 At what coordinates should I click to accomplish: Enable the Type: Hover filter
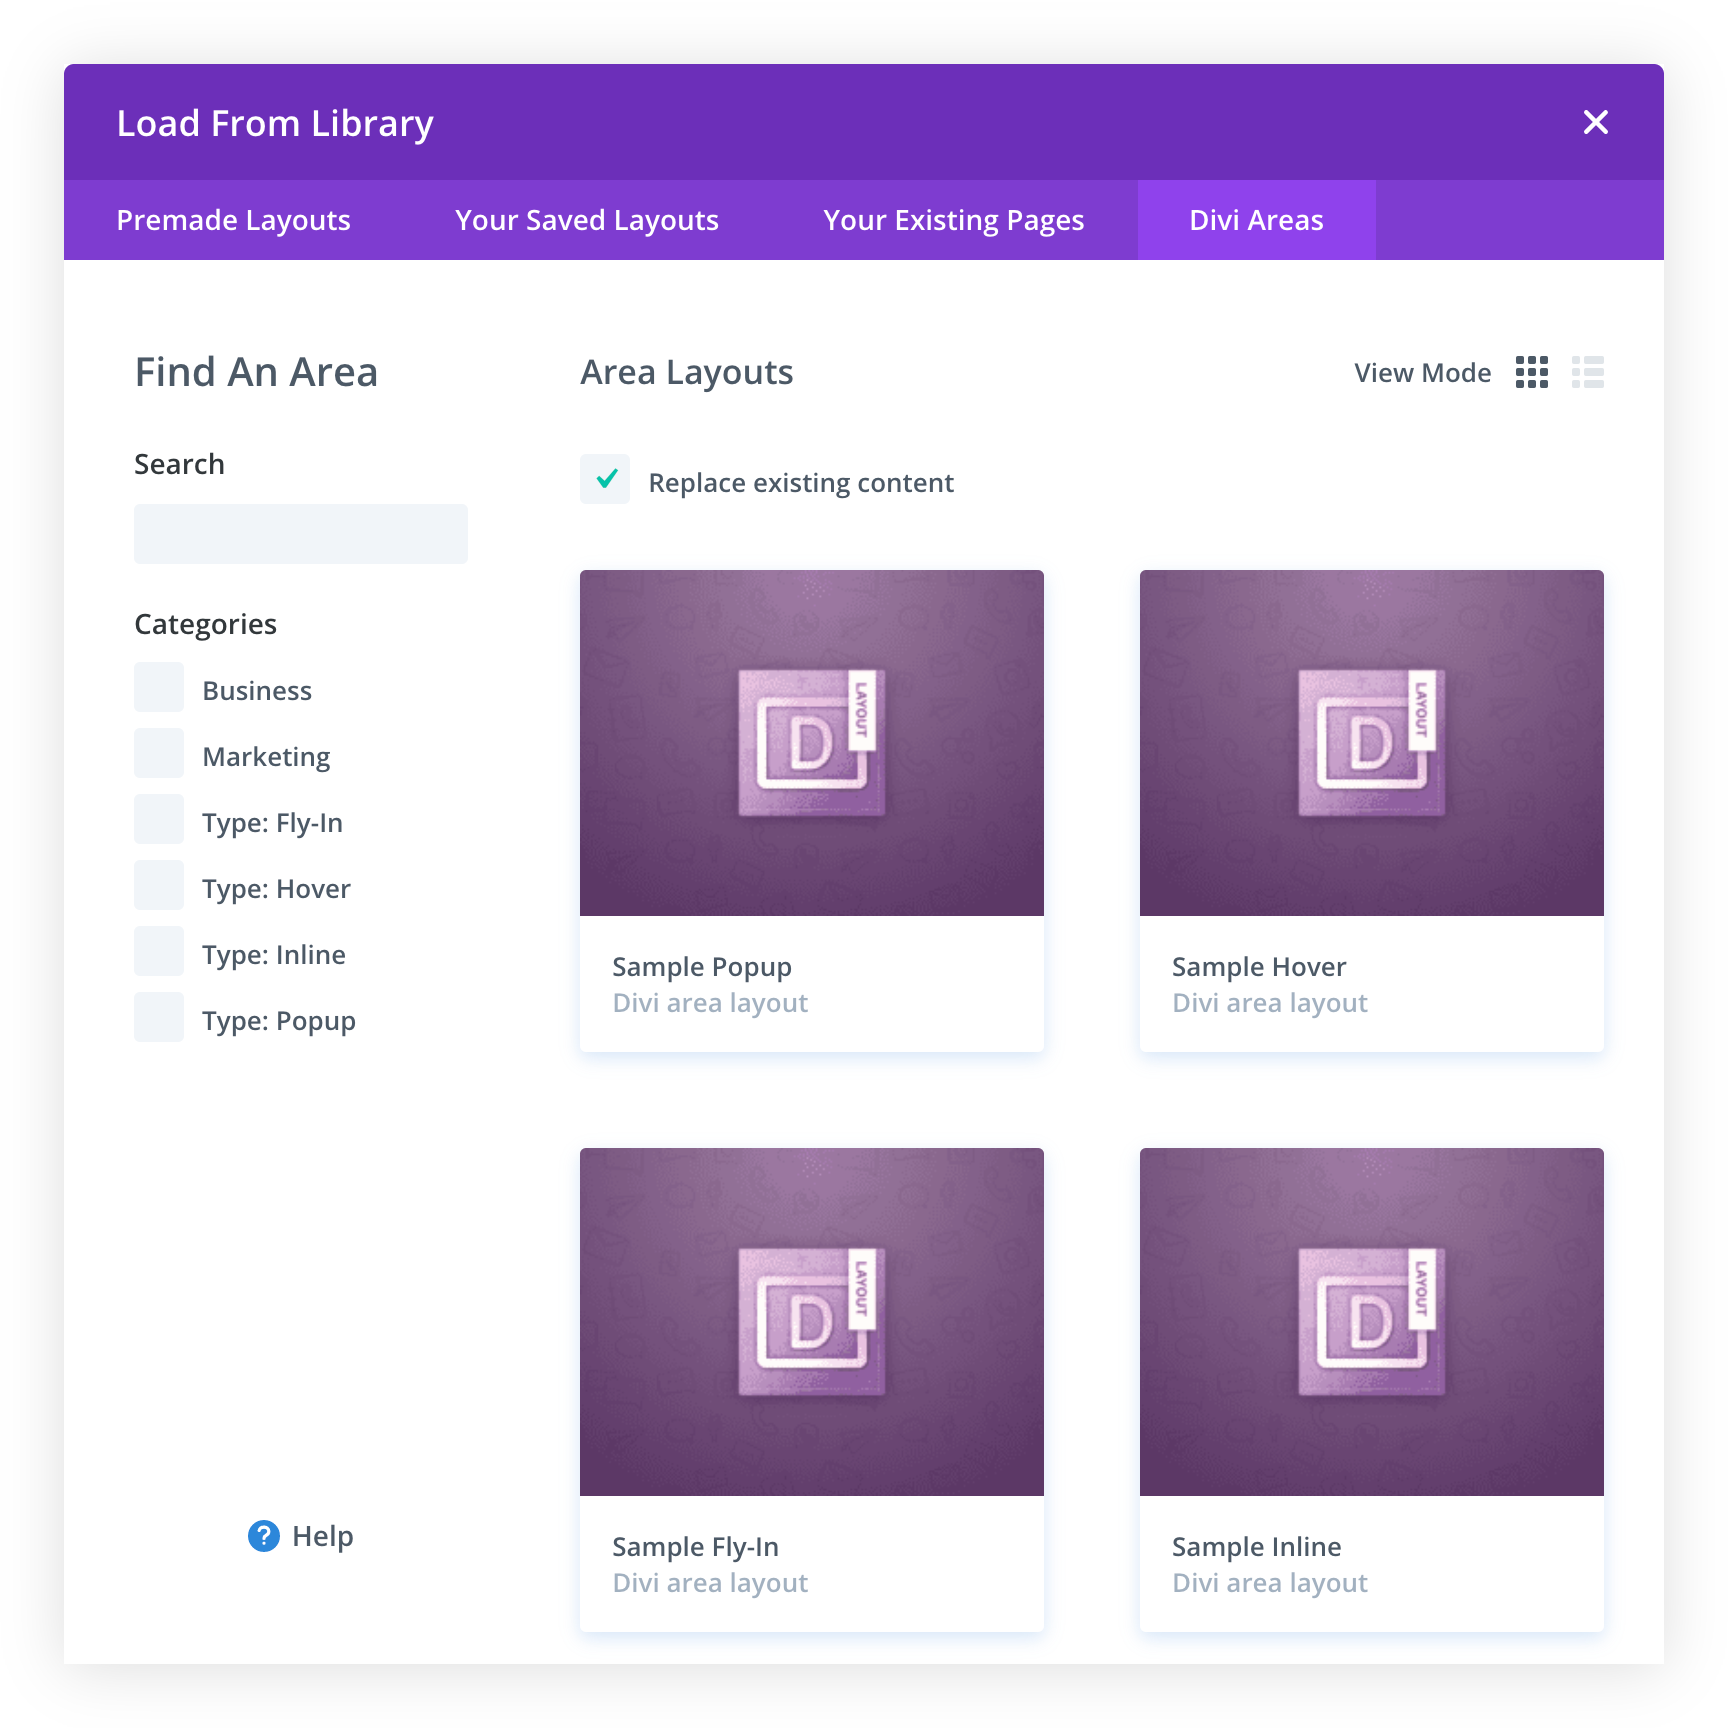point(159,885)
